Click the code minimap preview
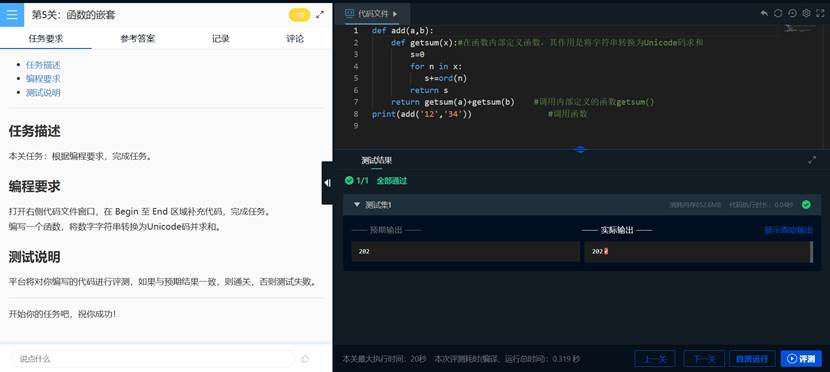The height and width of the screenshot is (372, 830). 801,29
